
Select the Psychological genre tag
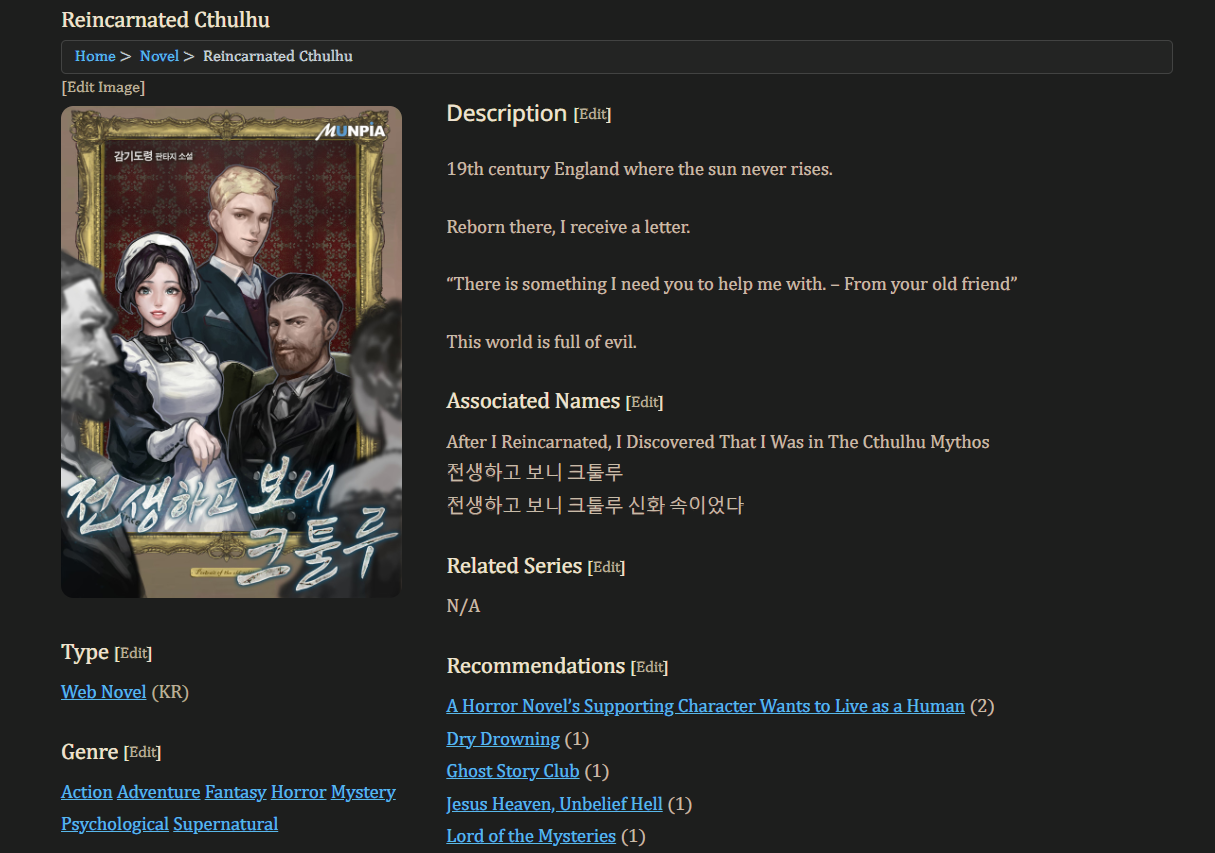click(115, 824)
